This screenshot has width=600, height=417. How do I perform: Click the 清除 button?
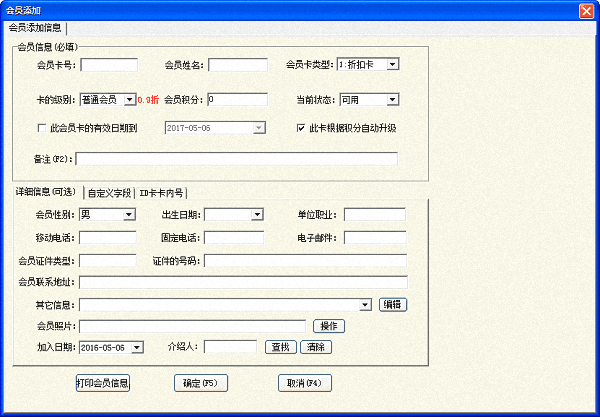315,347
